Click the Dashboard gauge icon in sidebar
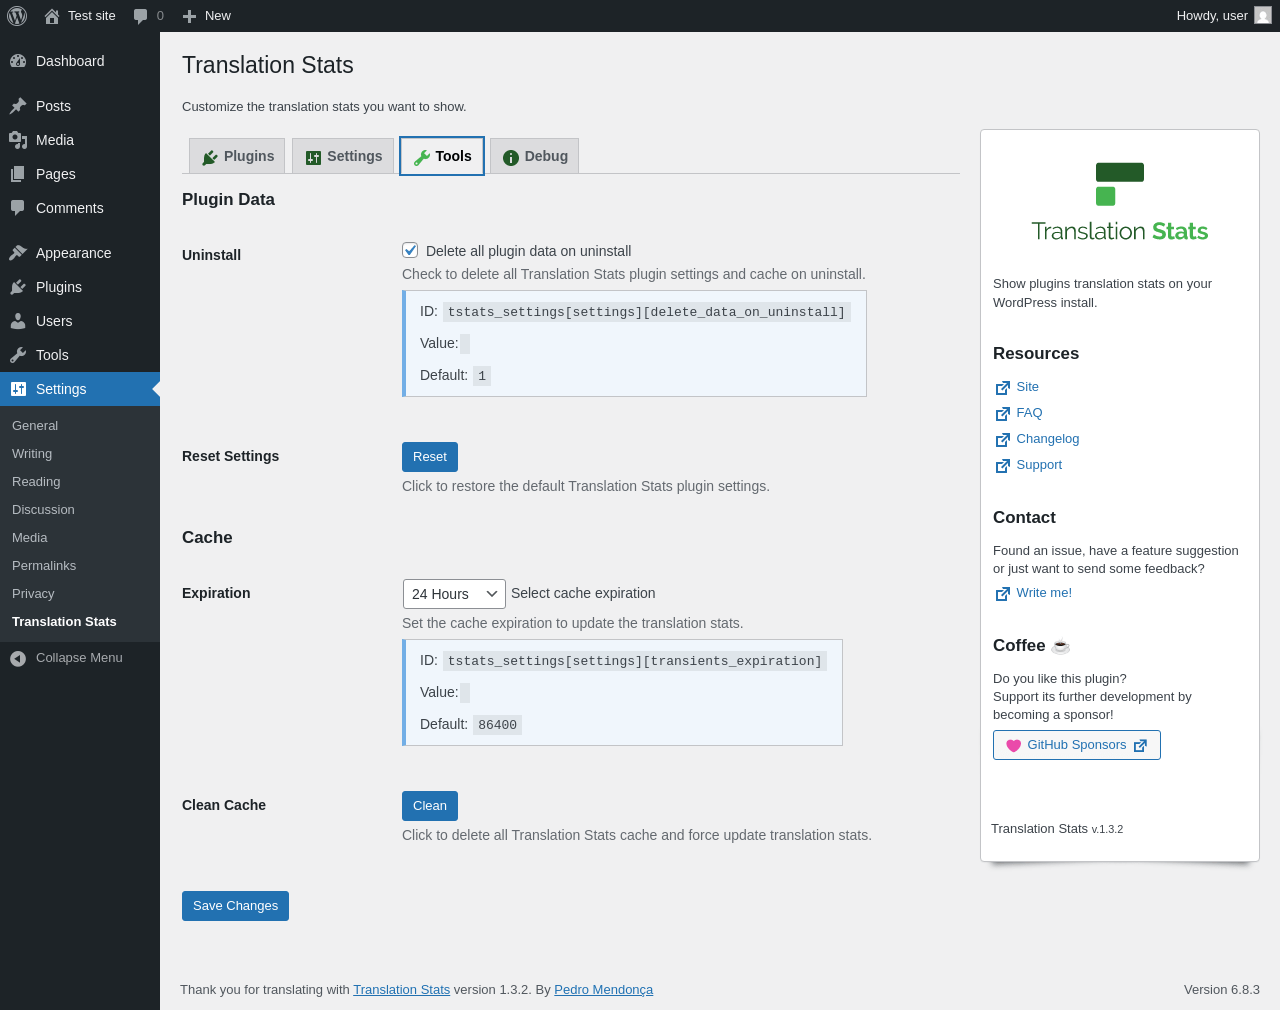Screen dimensions: 1280x1010 click(x=18, y=61)
